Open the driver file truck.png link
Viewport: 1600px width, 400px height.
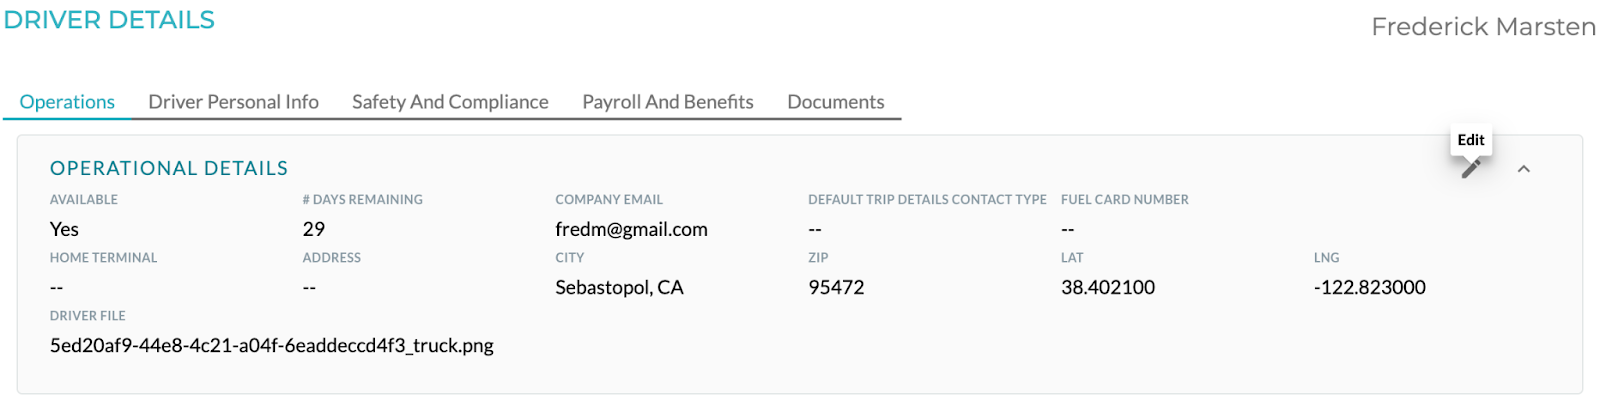[272, 346]
